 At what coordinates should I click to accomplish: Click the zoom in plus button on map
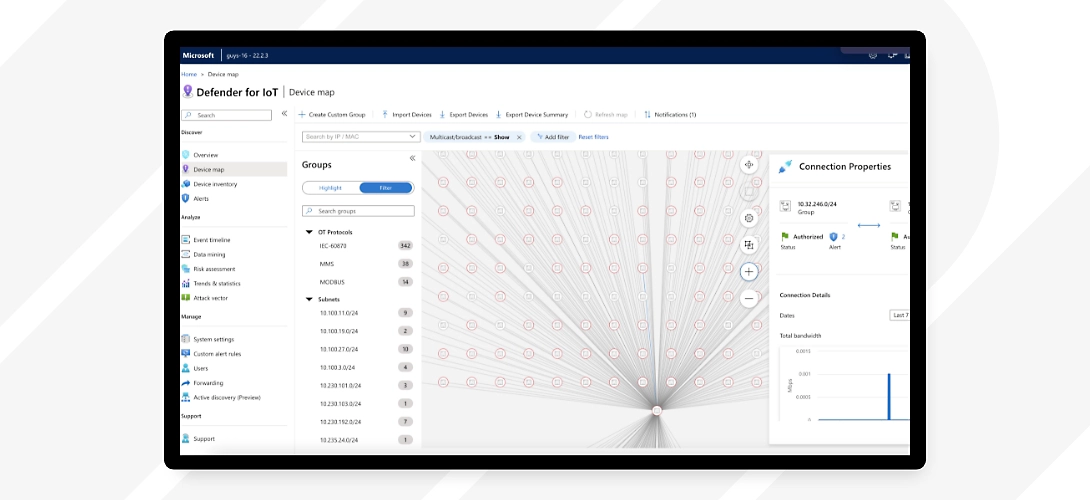coord(749,271)
